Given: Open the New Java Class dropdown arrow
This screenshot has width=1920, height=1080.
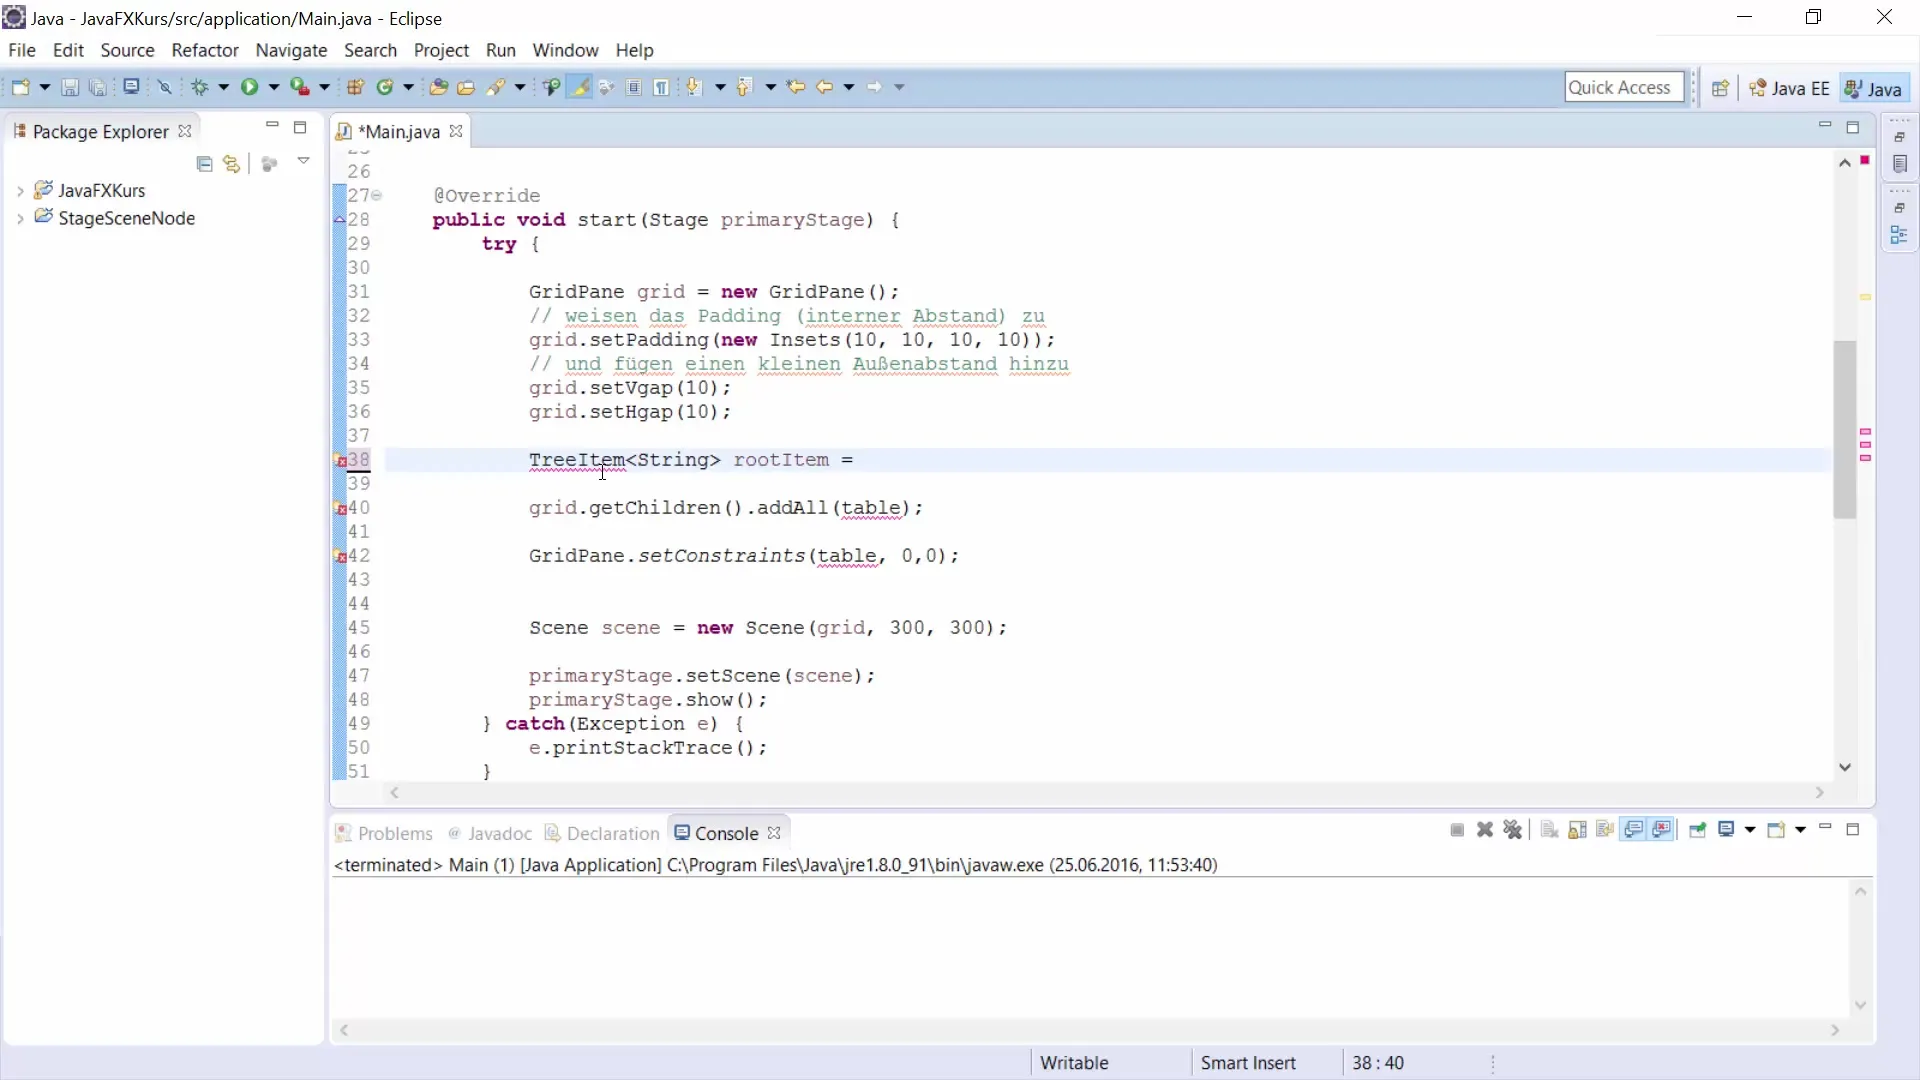Looking at the screenshot, I should click(408, 87).
